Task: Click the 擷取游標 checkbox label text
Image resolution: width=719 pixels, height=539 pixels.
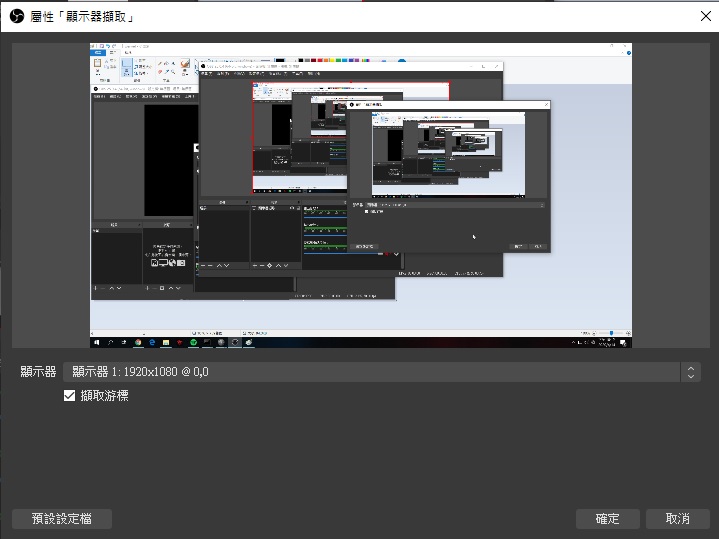Action: tap(104, 396)
